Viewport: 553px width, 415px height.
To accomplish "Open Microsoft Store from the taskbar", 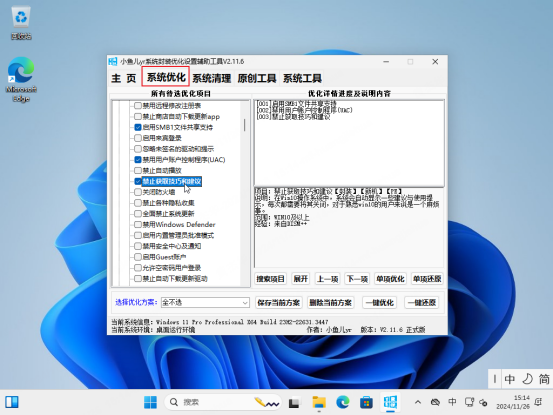I will coord(366,402).
